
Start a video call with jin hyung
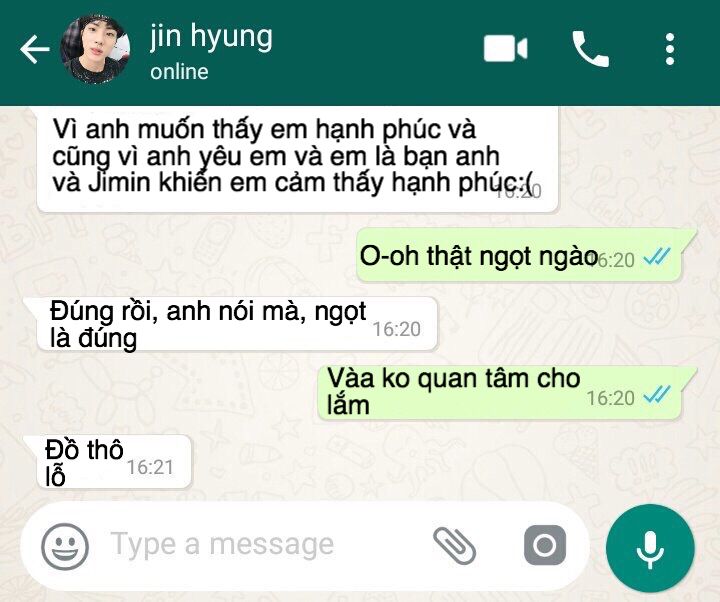[506, 48]
